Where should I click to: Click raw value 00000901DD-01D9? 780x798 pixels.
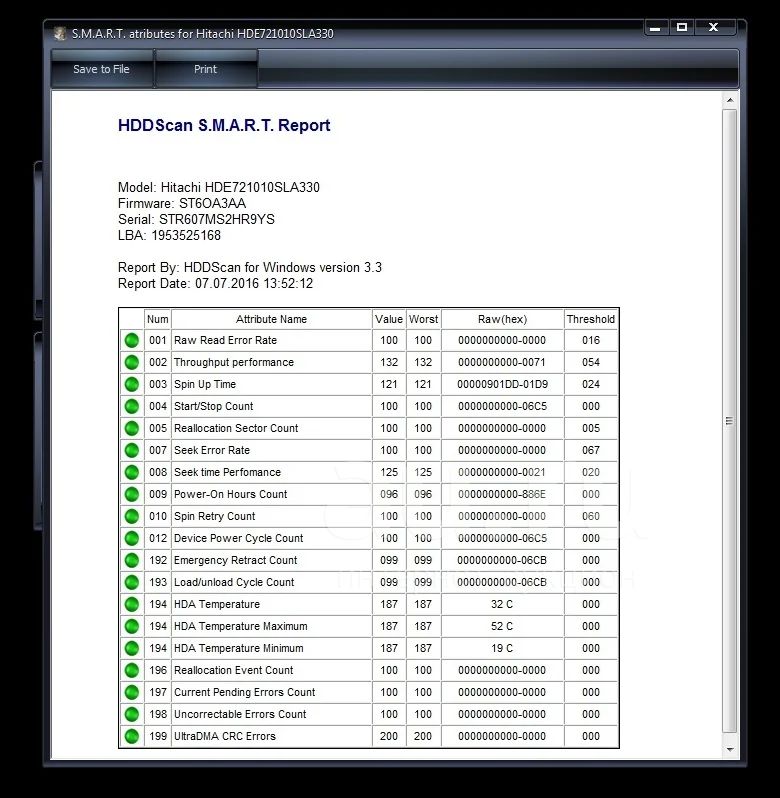[x=502, y=384]
